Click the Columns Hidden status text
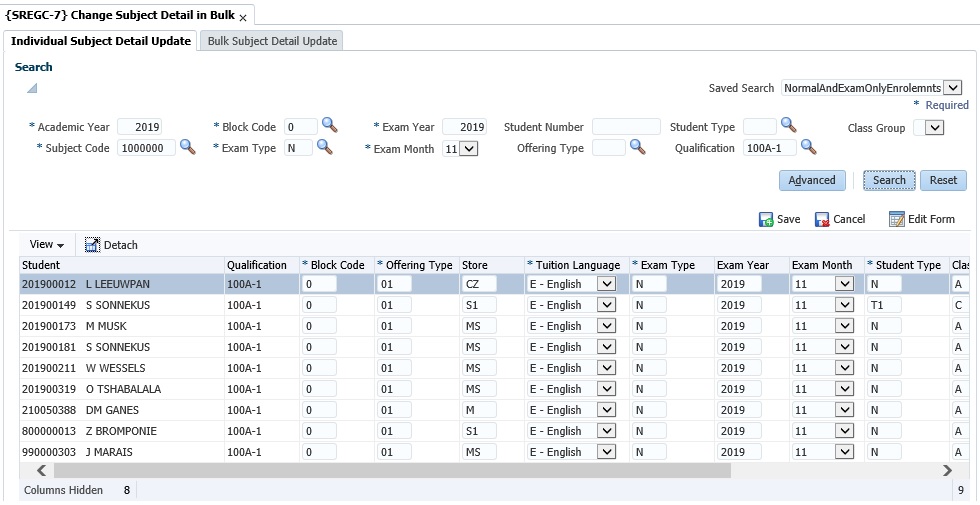The height and width of the screenshot is (505, 980). tap(63, 490)
